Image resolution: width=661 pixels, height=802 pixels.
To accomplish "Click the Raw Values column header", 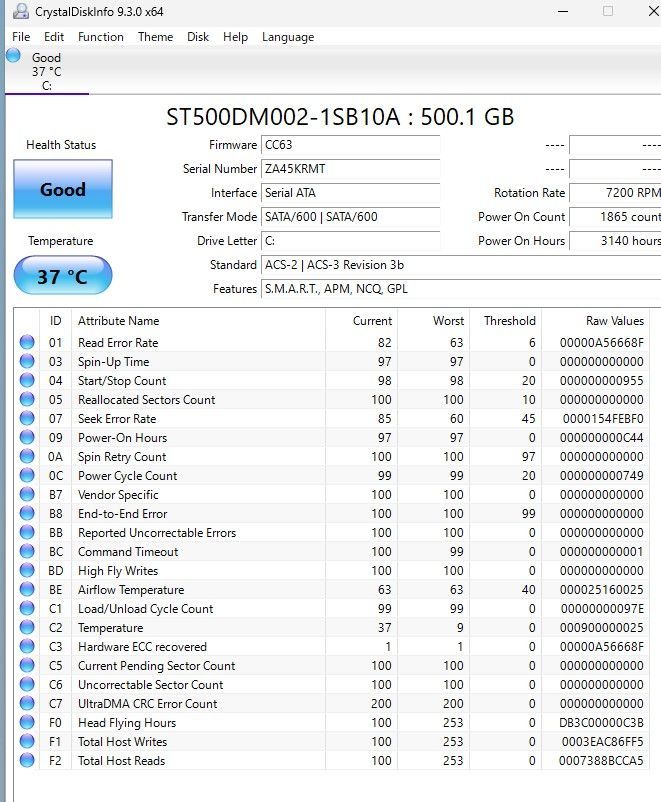I will 614,321.
